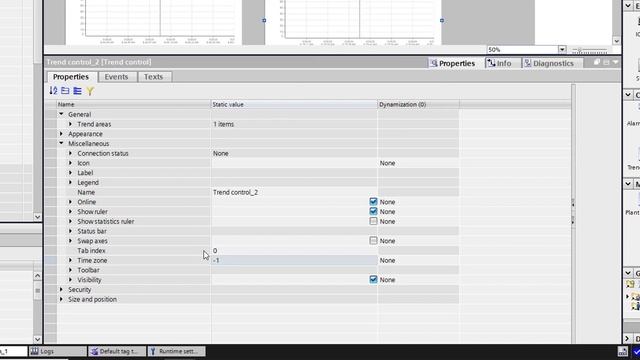The width and height of the screenshot is (640, 360).
Task: Uncheck the Show ruler checkbox
Action: [x=373, y=211]
